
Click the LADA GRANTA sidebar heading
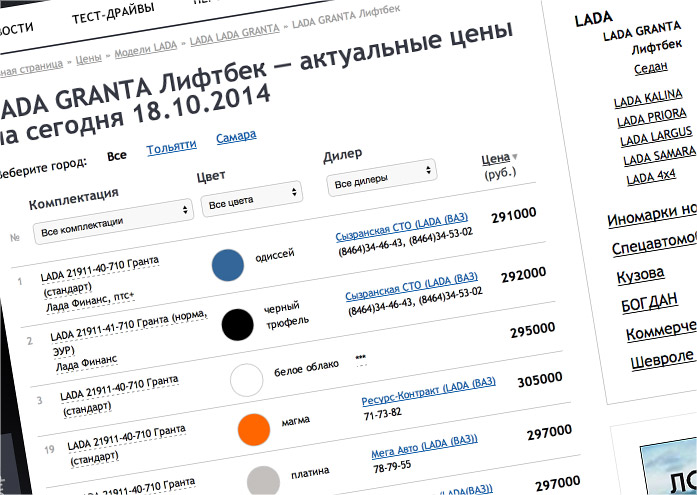point(641,31)
